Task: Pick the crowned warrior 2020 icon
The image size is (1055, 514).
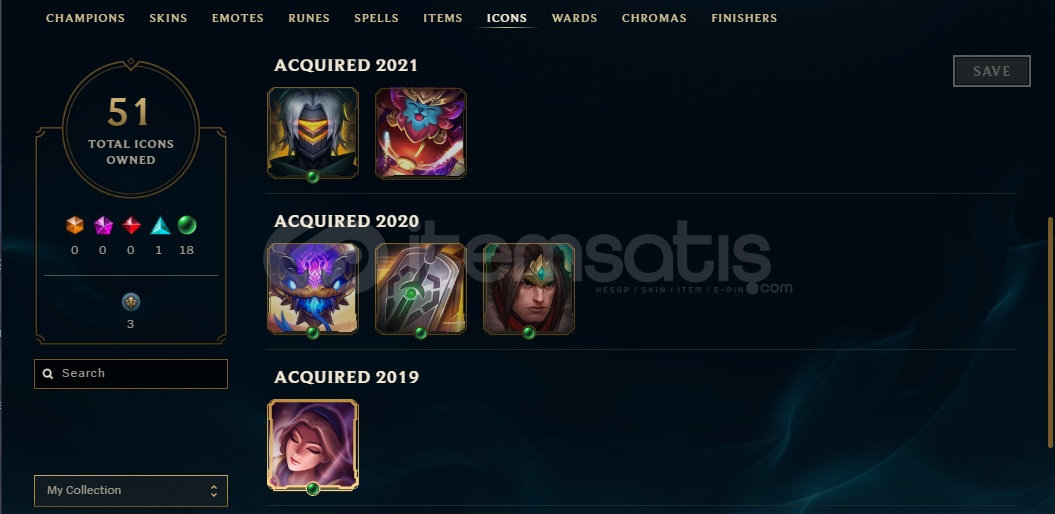Action: pos(529,289)
